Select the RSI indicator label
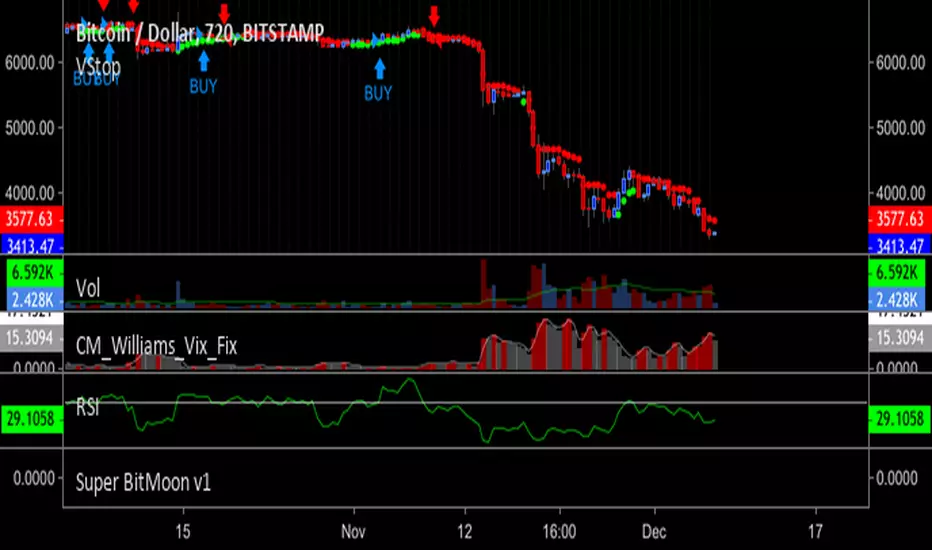 (87, 407)
